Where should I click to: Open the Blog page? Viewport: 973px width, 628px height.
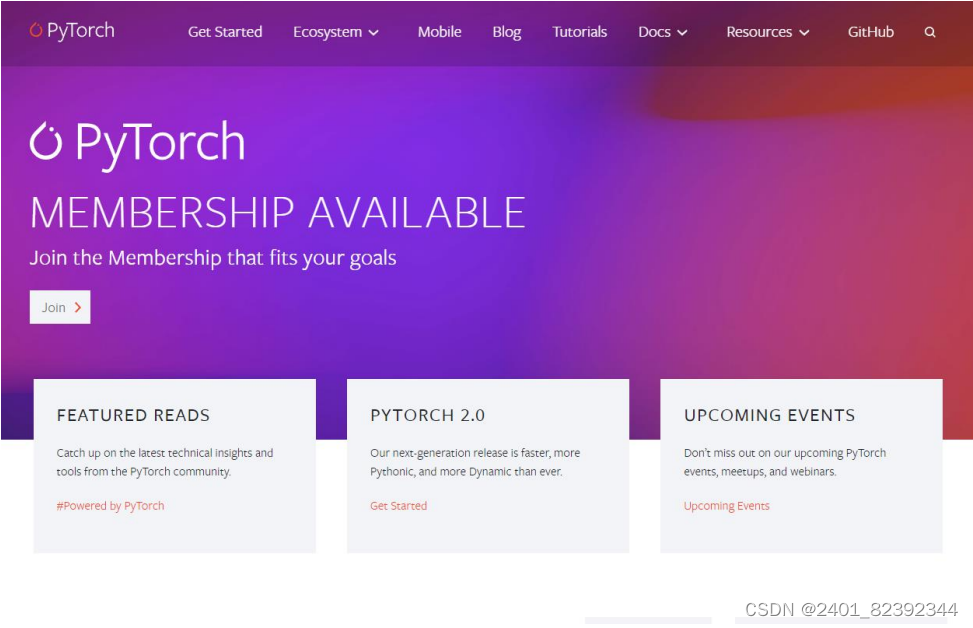coord(506,32)
